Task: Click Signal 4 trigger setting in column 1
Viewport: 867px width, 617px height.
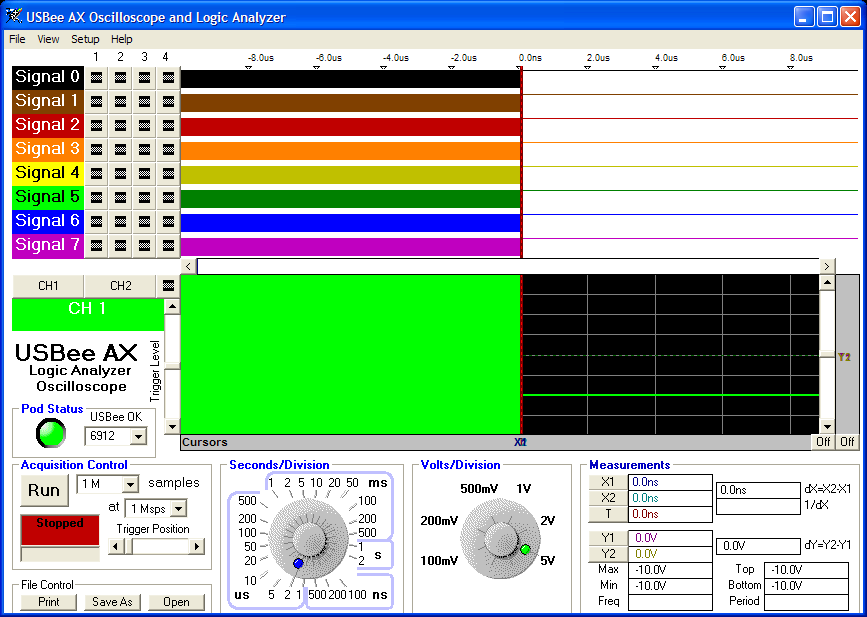Action: [96, 174]
